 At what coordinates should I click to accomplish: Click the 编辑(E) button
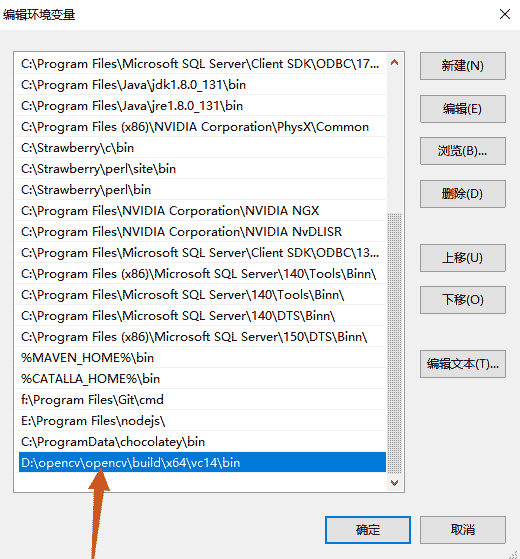point(463,109)
